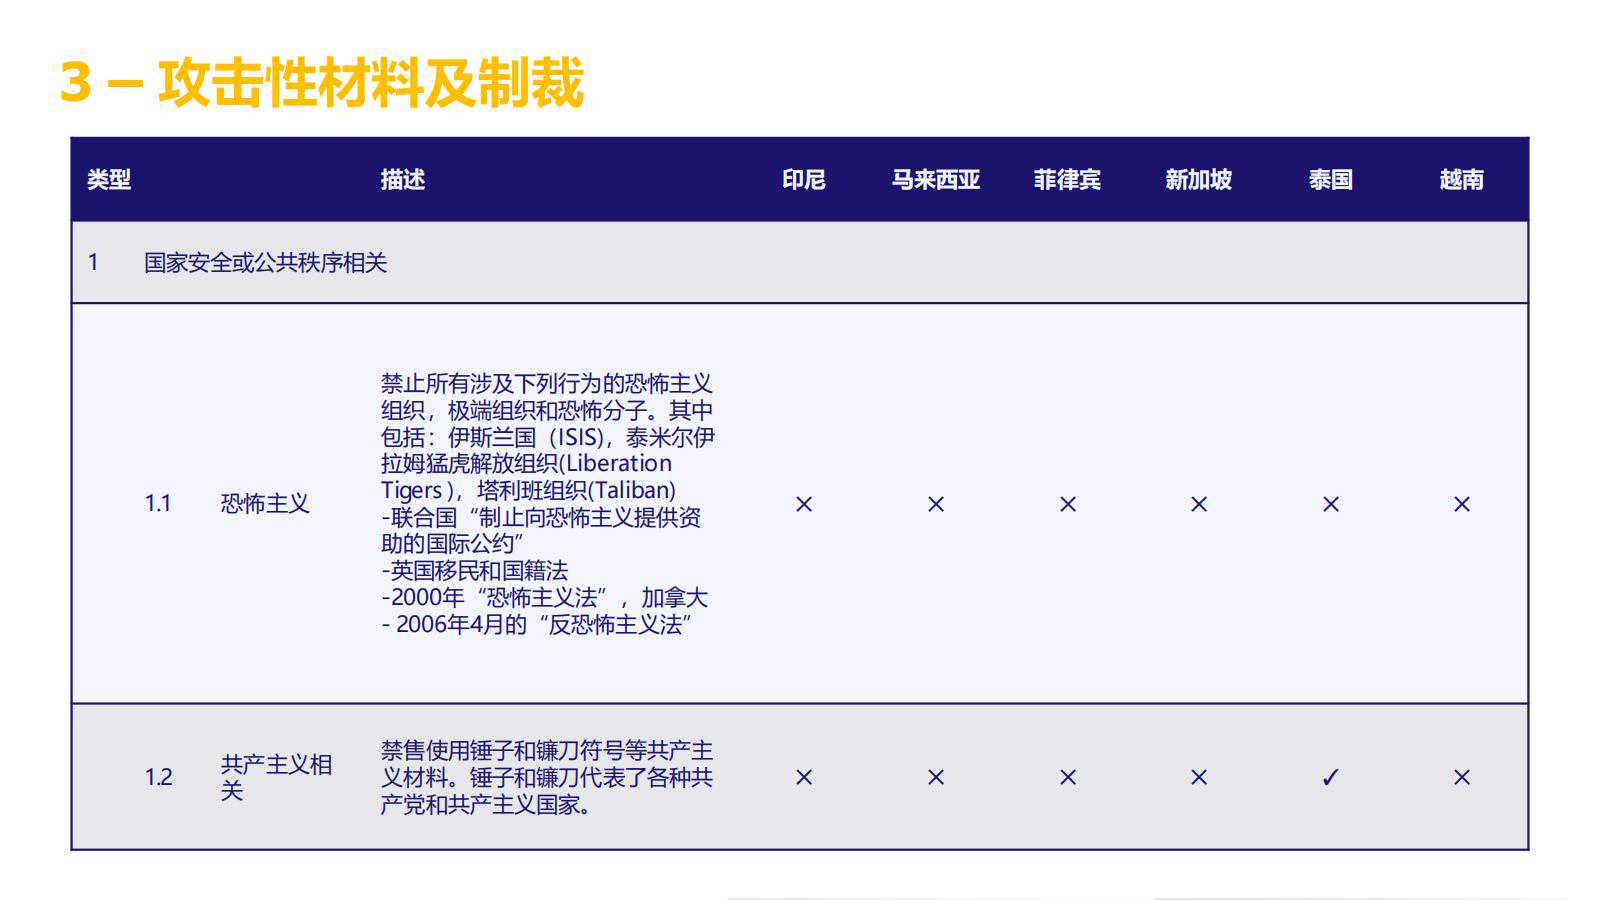Click the X mark for 恐怖主义 under 泰国

click(x=1331, y=504)
